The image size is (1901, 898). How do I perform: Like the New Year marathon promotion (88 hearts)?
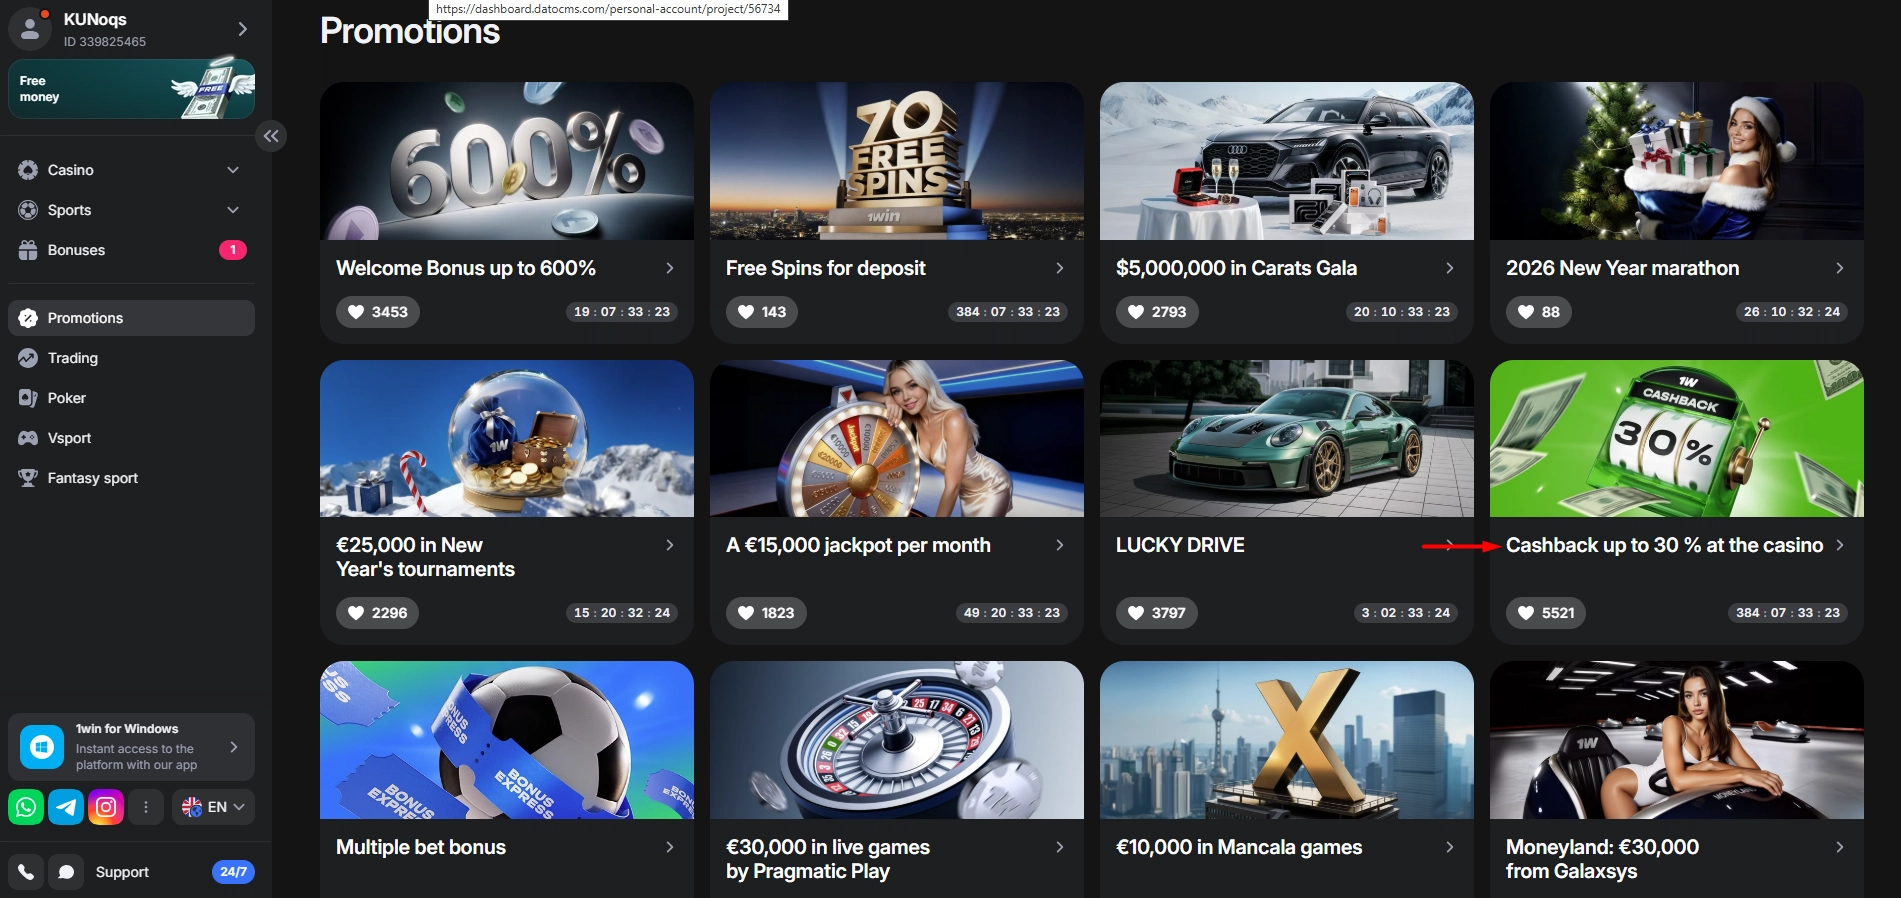pyautogui.click(x=1539, y=312)
